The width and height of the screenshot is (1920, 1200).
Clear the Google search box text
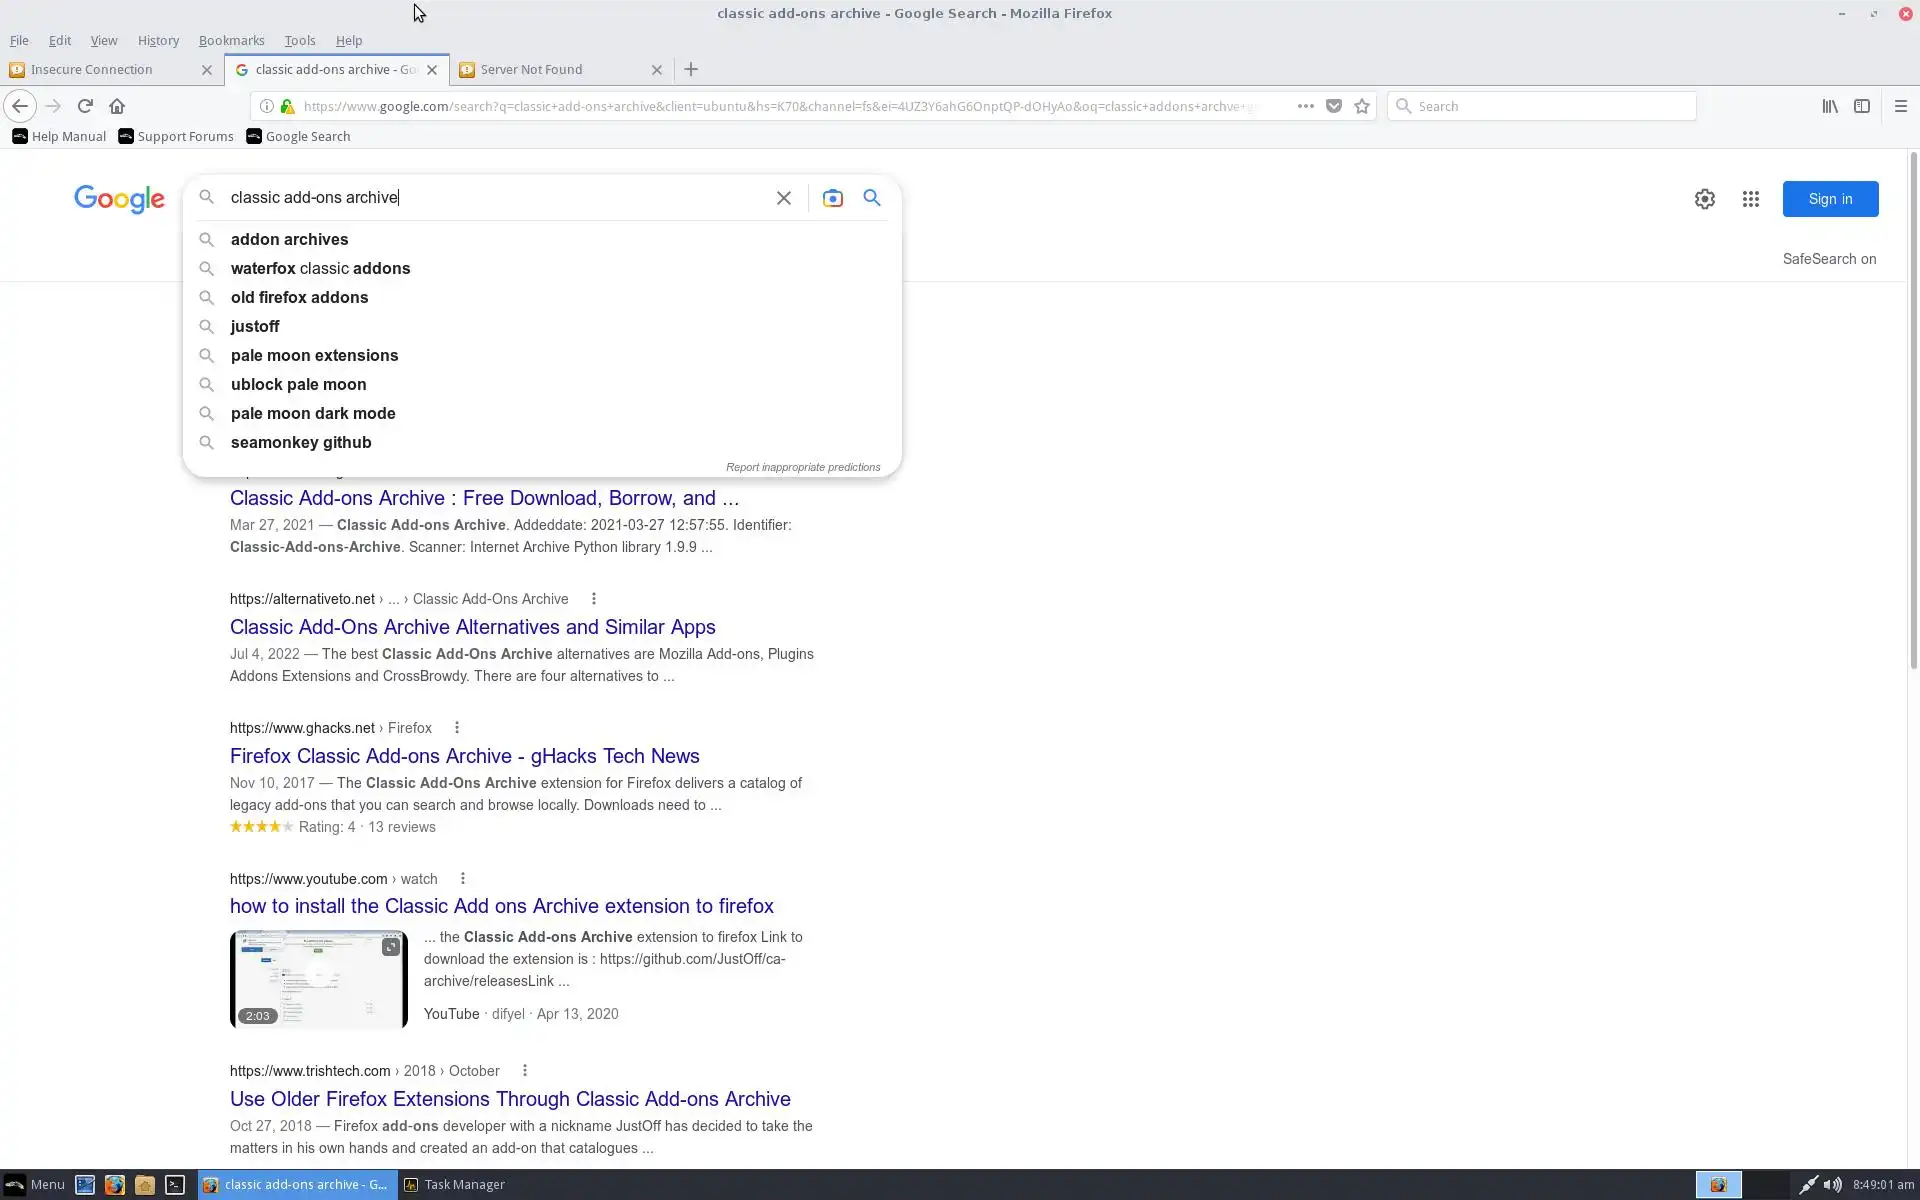pos(783,198)
